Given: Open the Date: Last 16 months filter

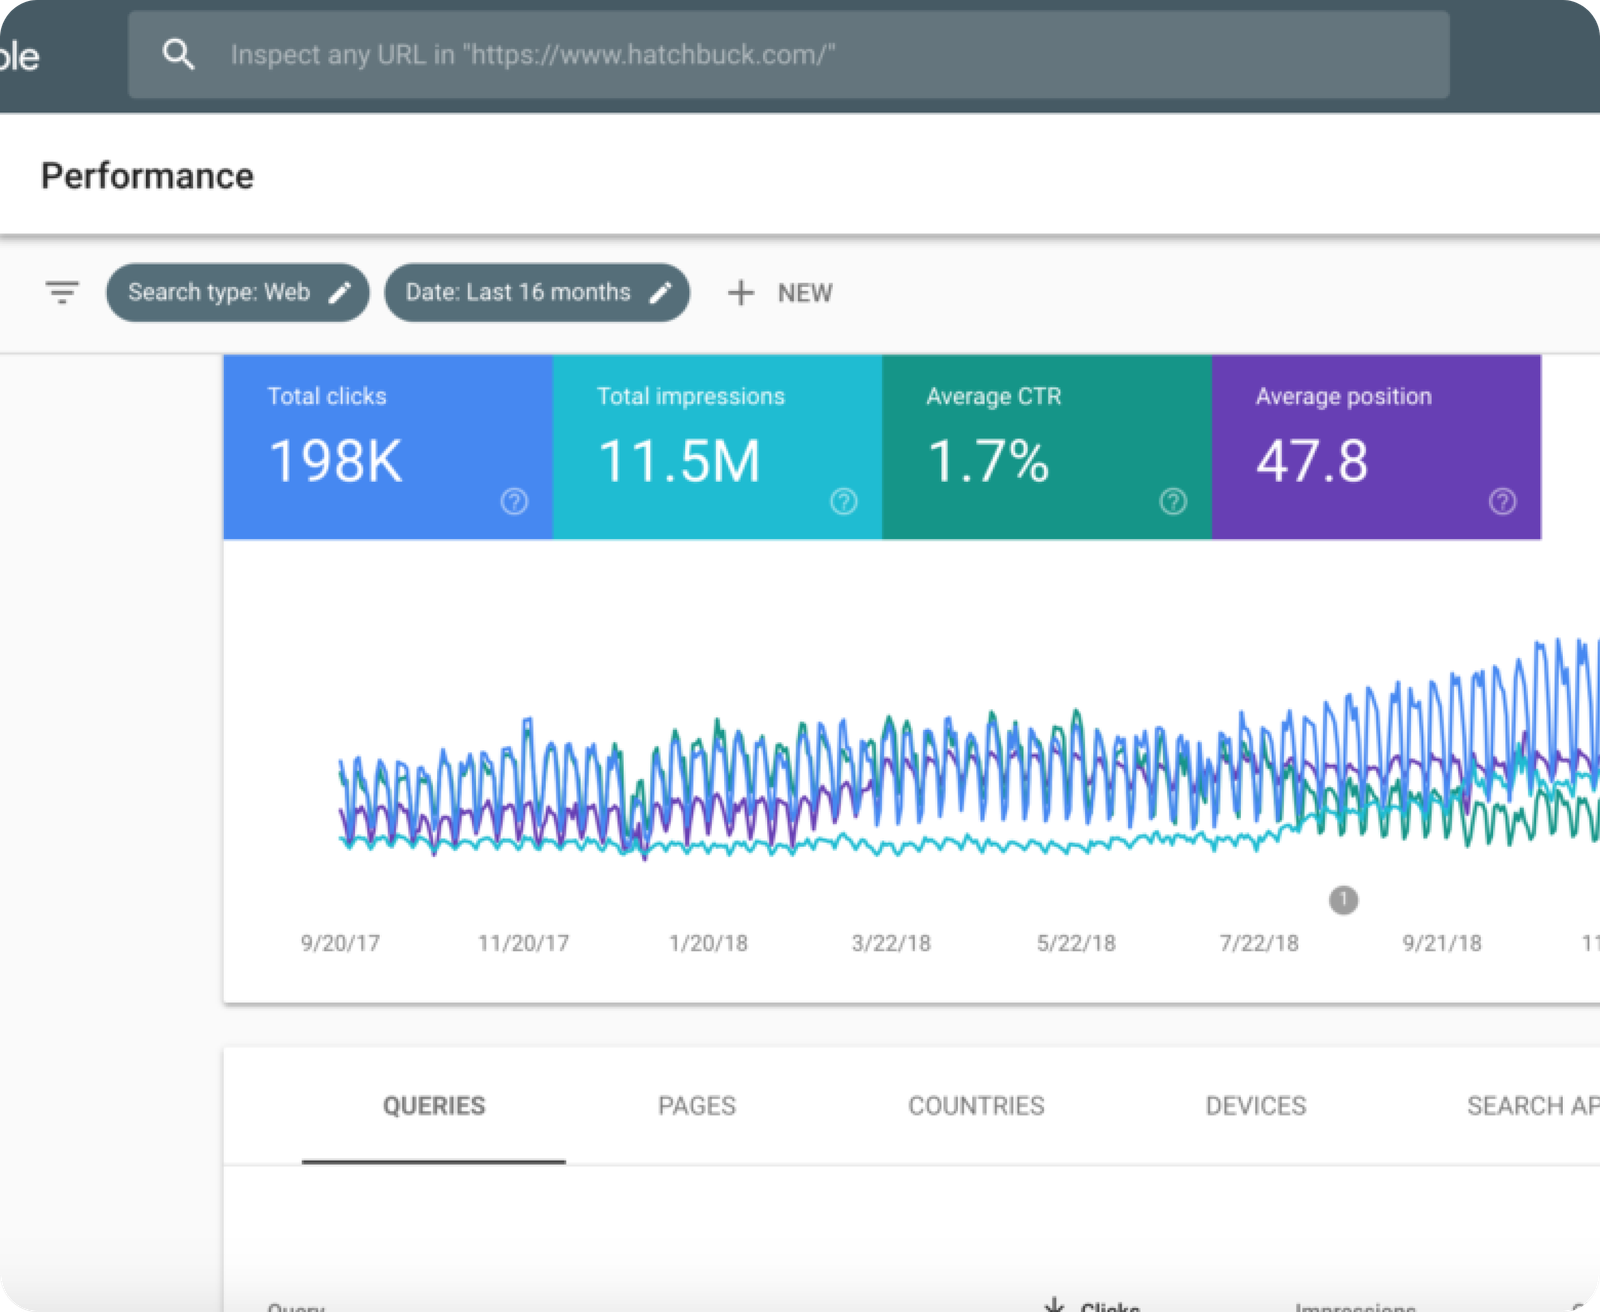Looking at the screenshot, I should [x=537, y=292].
